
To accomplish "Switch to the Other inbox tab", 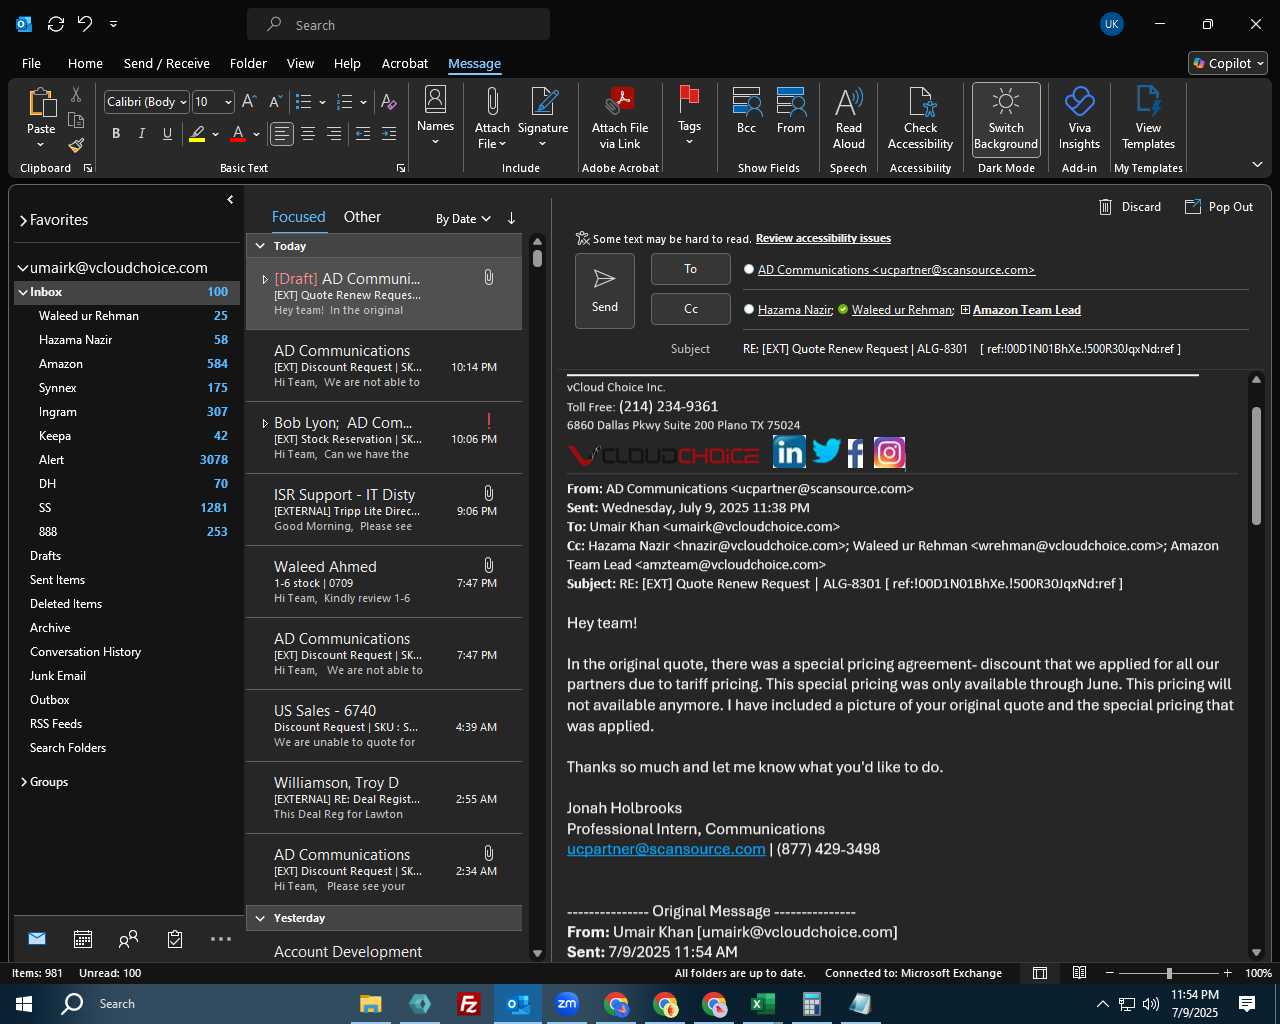I will point(362,217).
